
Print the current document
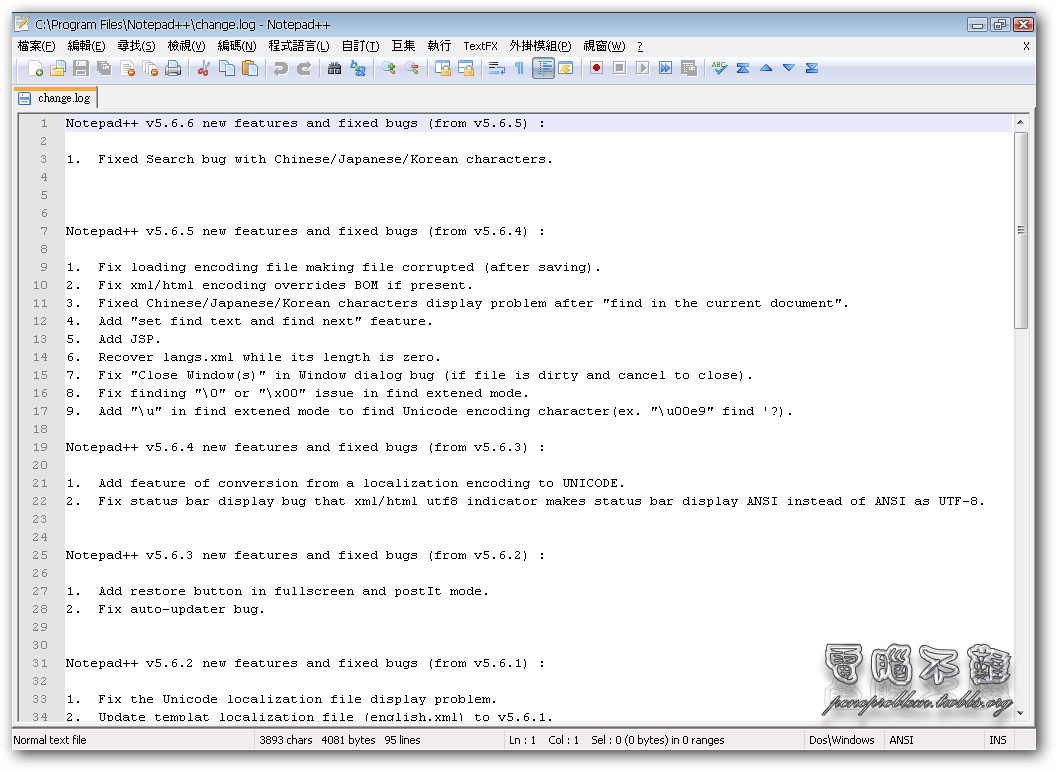coord(173,68)
